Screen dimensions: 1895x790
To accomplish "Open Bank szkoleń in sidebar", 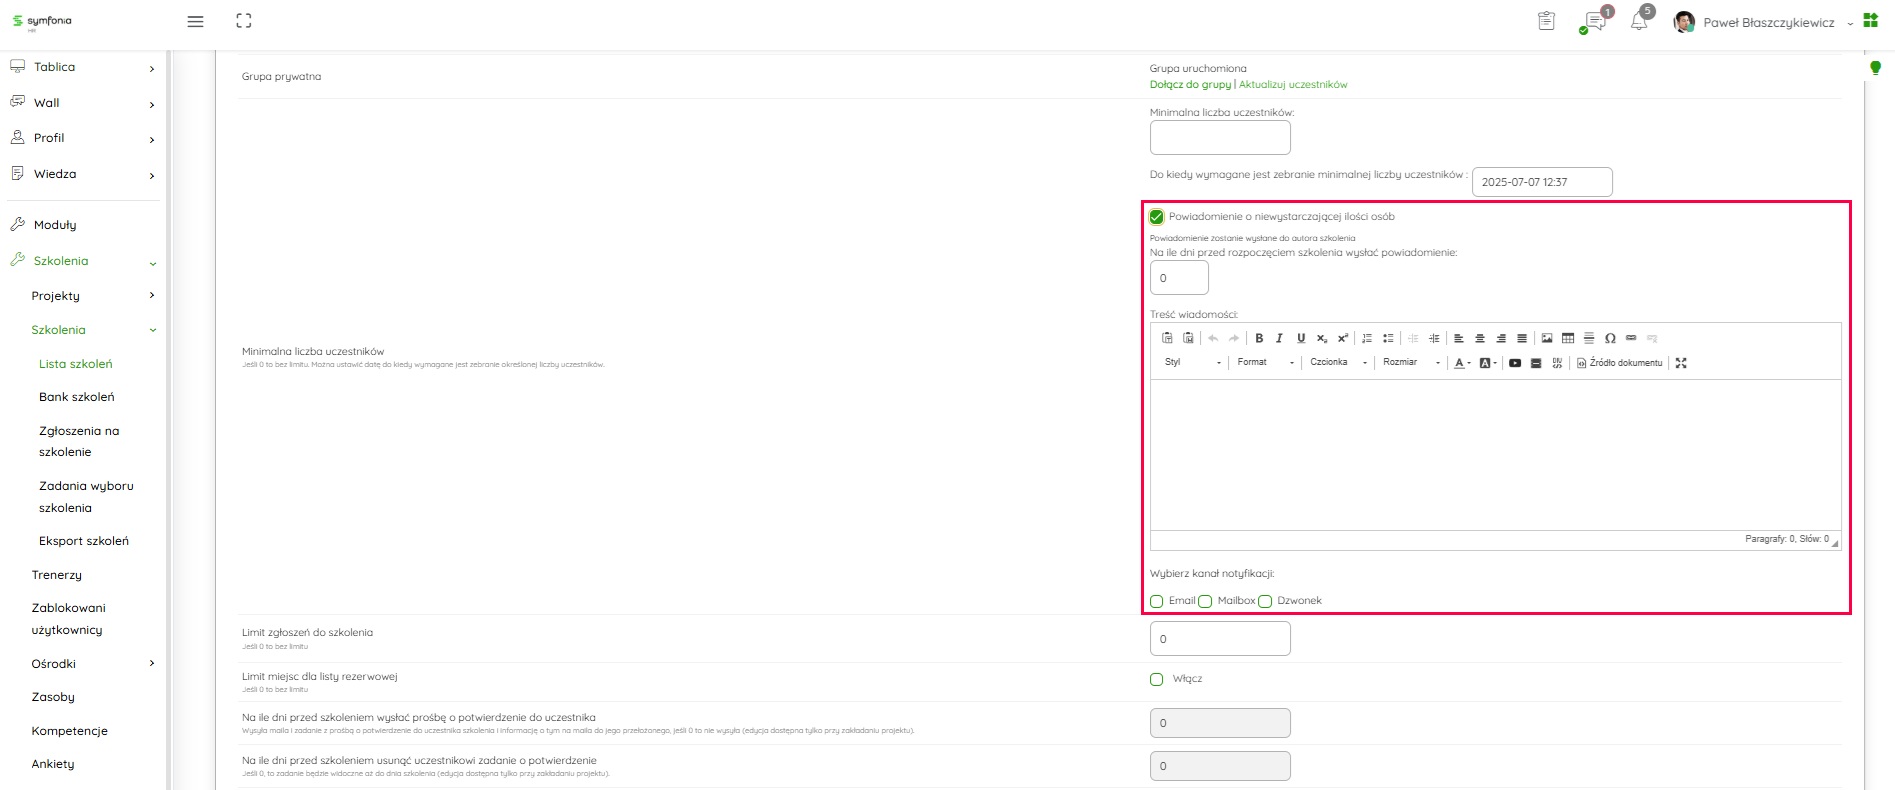I will tap(77, 397).
